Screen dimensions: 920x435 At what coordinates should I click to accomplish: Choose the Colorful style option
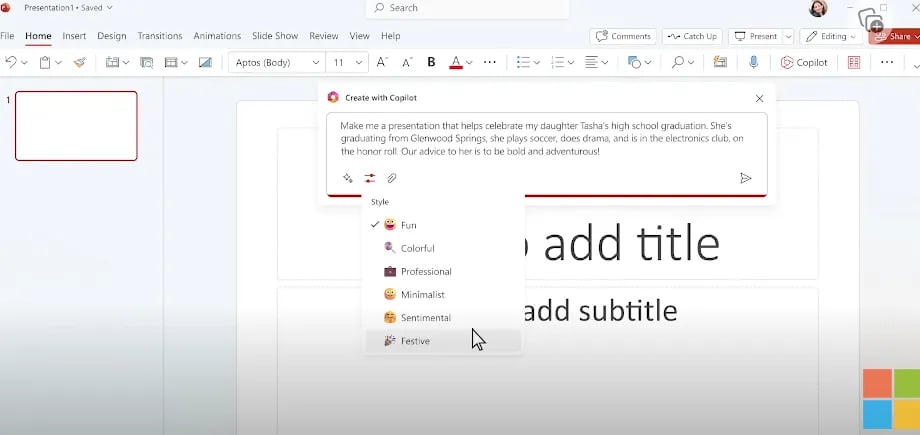pos(444,248)
